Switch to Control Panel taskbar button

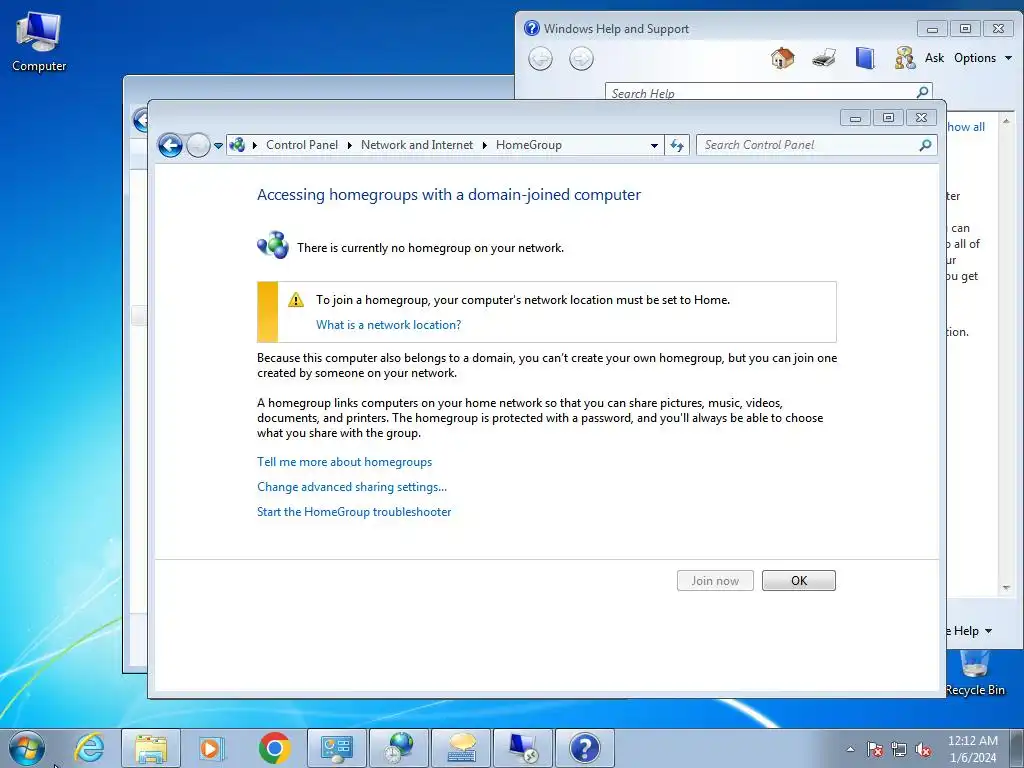pos(337,748)
